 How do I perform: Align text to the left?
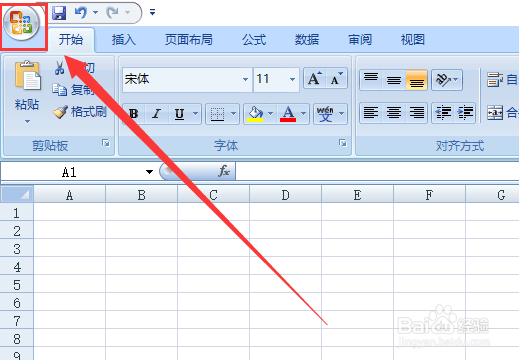coord(371,113)
